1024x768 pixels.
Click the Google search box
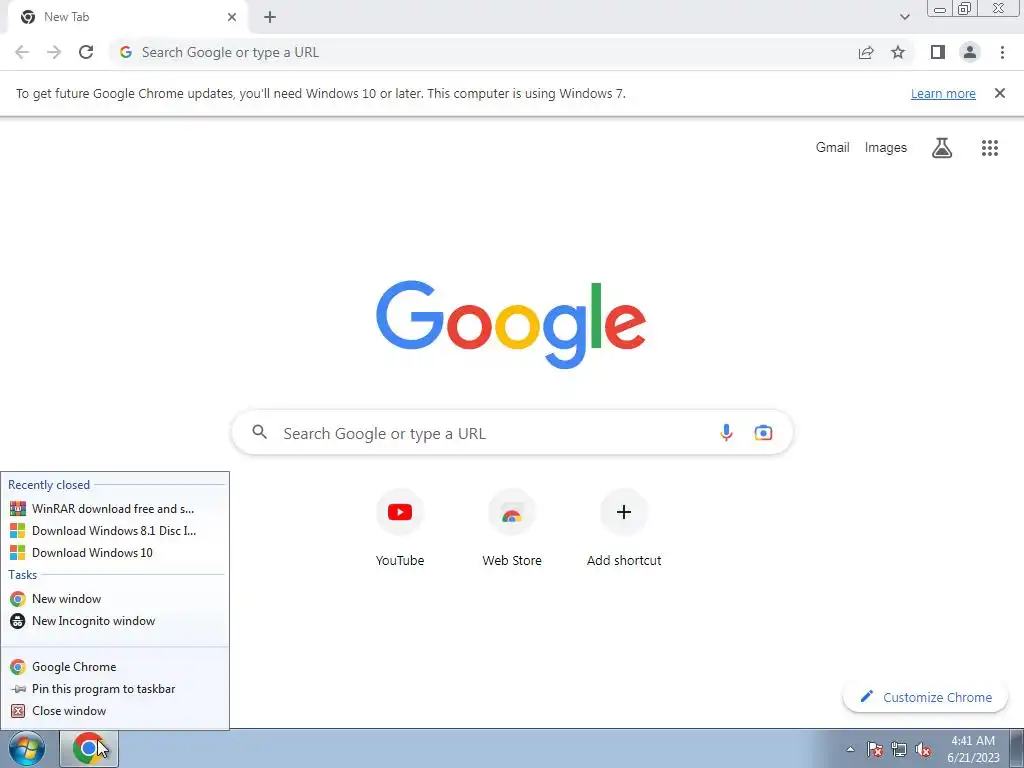pyautogui.click(x=512, y=432)
